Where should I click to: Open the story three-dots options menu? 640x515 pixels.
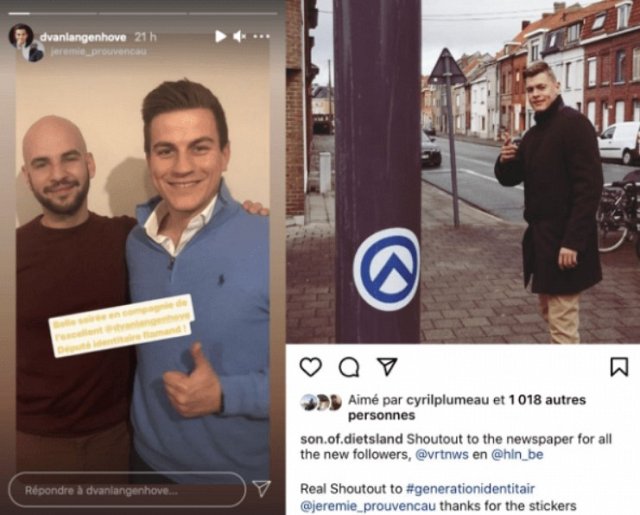tap(261, 37)
